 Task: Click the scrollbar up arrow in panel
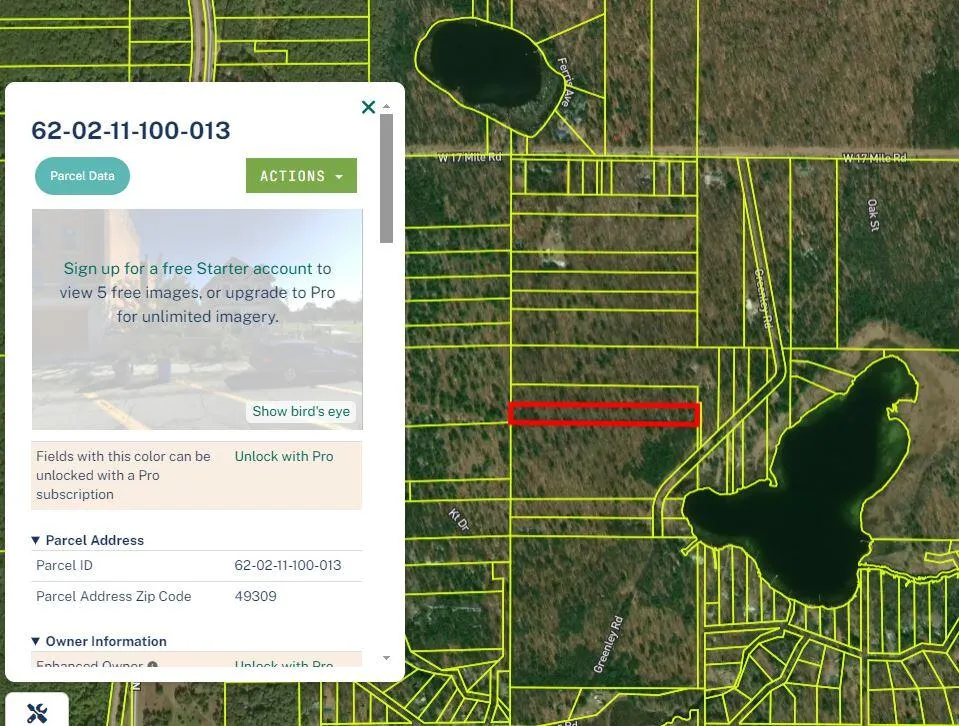click(x=387, y=106)
